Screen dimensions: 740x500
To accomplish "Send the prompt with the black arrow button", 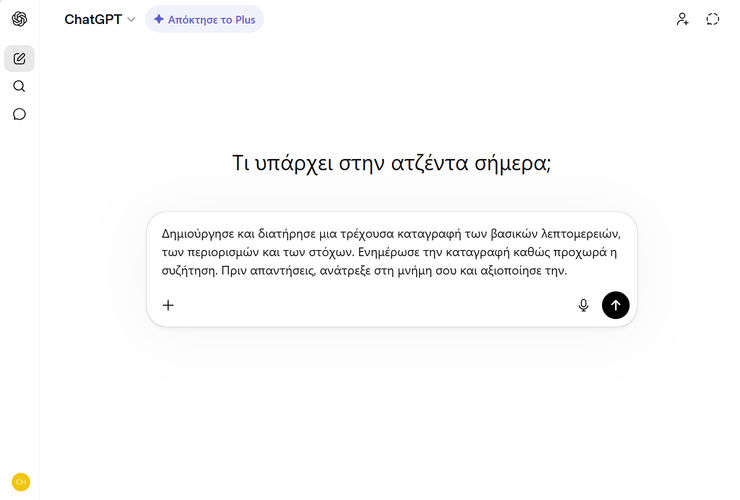I will [x=615, y=305].
